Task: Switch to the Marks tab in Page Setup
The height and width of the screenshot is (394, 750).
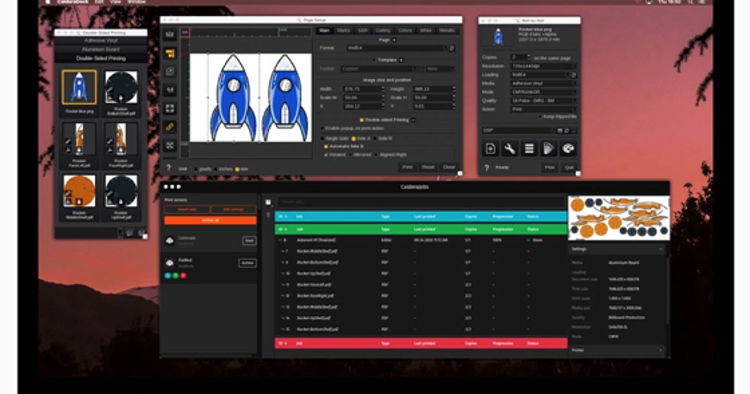Action: pyautogui.click(x=343, y=31)
